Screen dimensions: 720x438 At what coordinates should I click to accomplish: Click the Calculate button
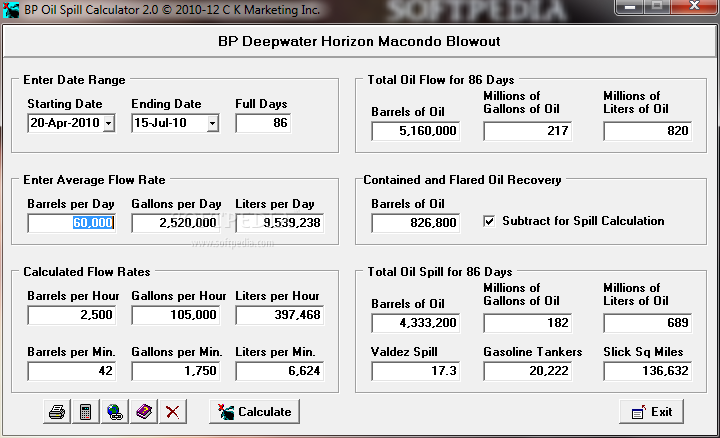point(254,411)
